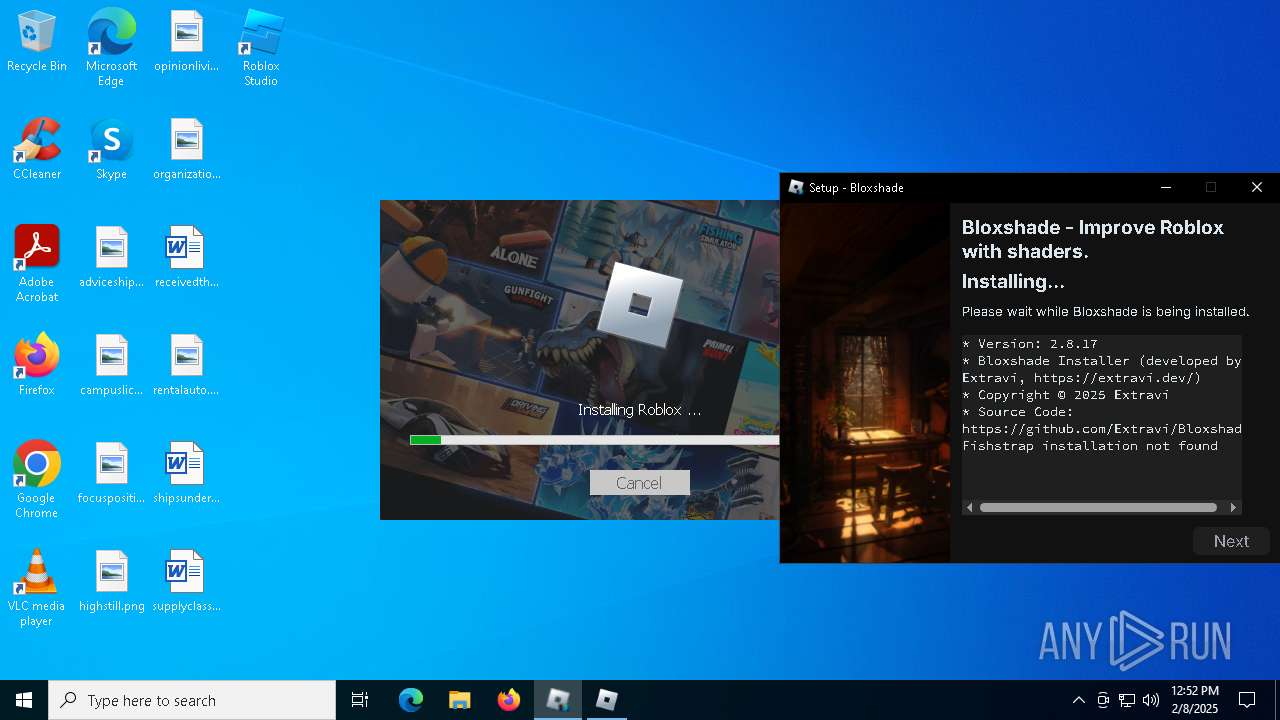Cancel the Roblox installation

pyautogui.click(x=639, y=483)
